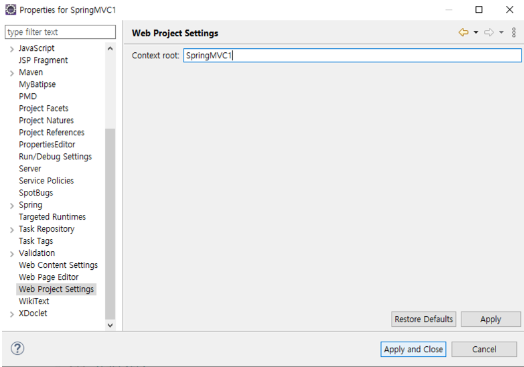Open Task Tags page
Image resolution: width=524 pixels, height=367 pixels.
click(x=36, y=241)
